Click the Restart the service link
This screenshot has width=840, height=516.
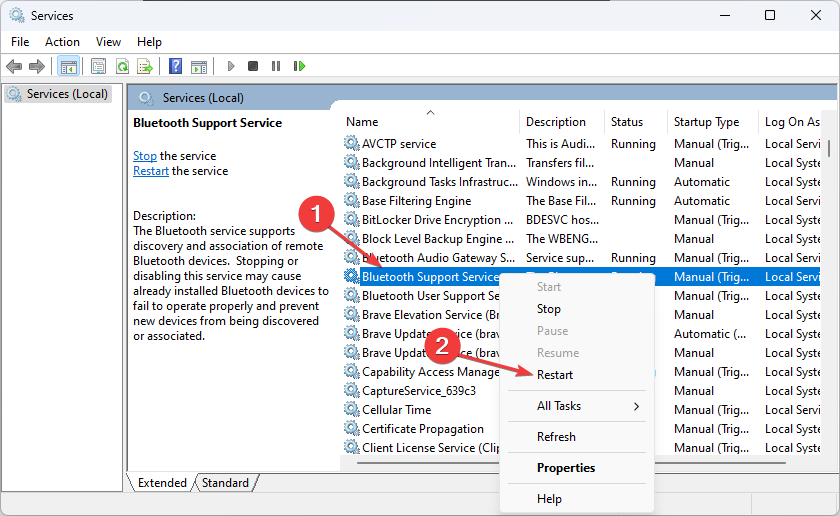tap(151, 171)
